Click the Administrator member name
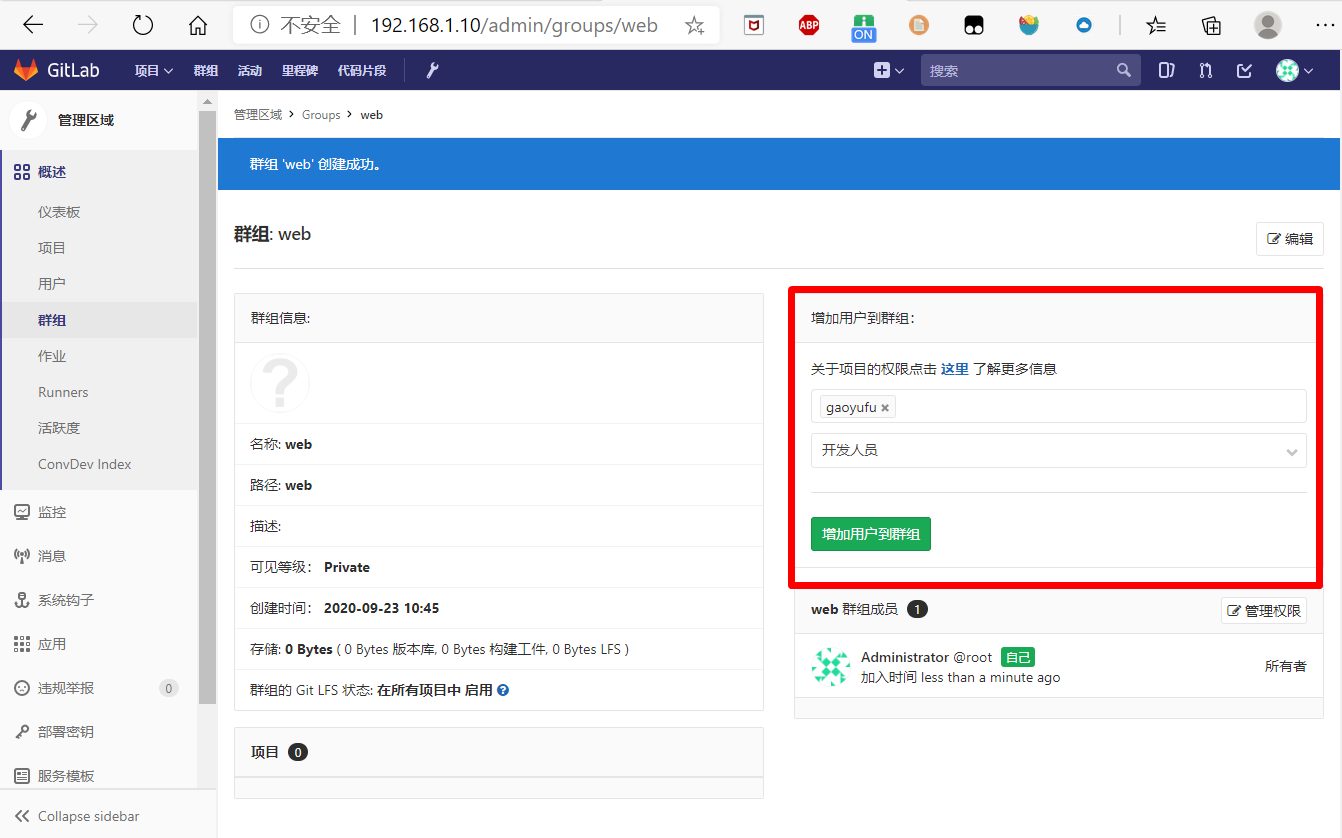The width and height of the screenshot is (1342, 838). click(905, 657)
